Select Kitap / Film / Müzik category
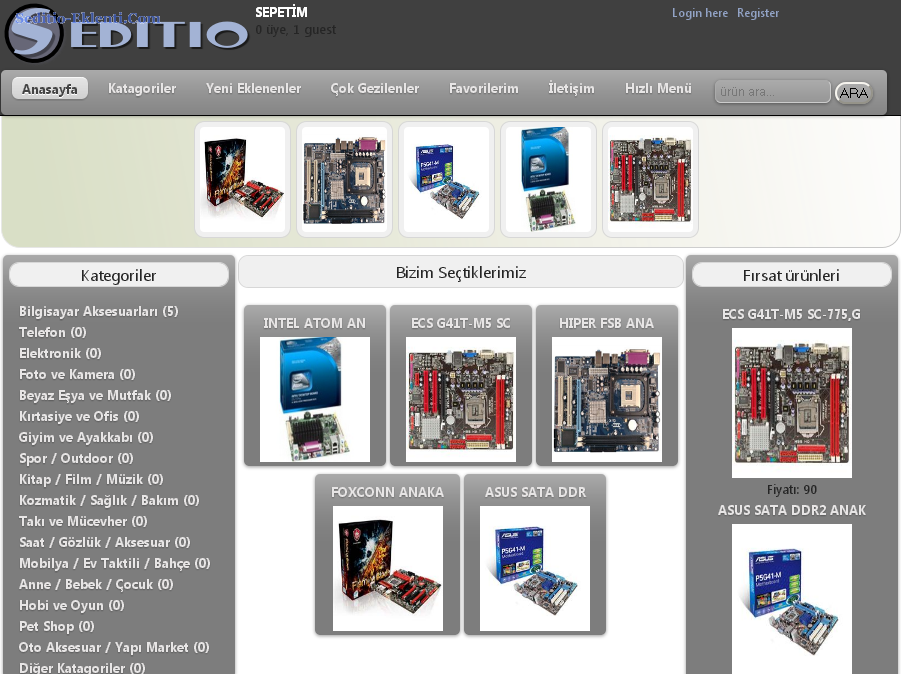 (91, 479)
